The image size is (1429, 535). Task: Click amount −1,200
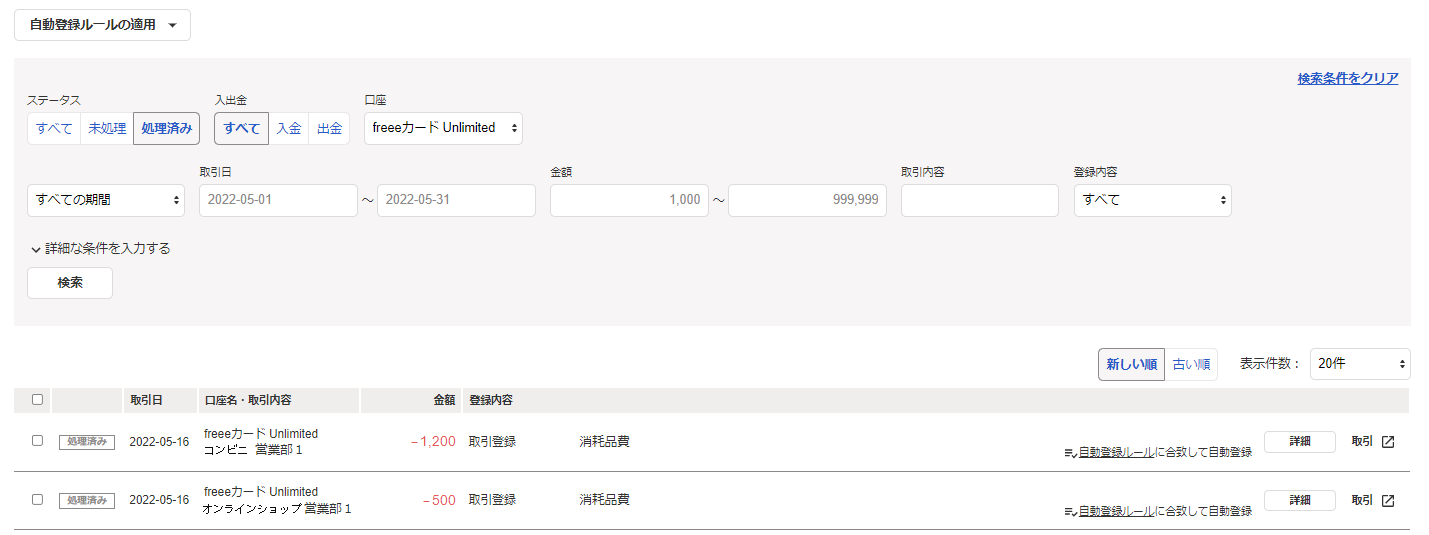(433, 441)
